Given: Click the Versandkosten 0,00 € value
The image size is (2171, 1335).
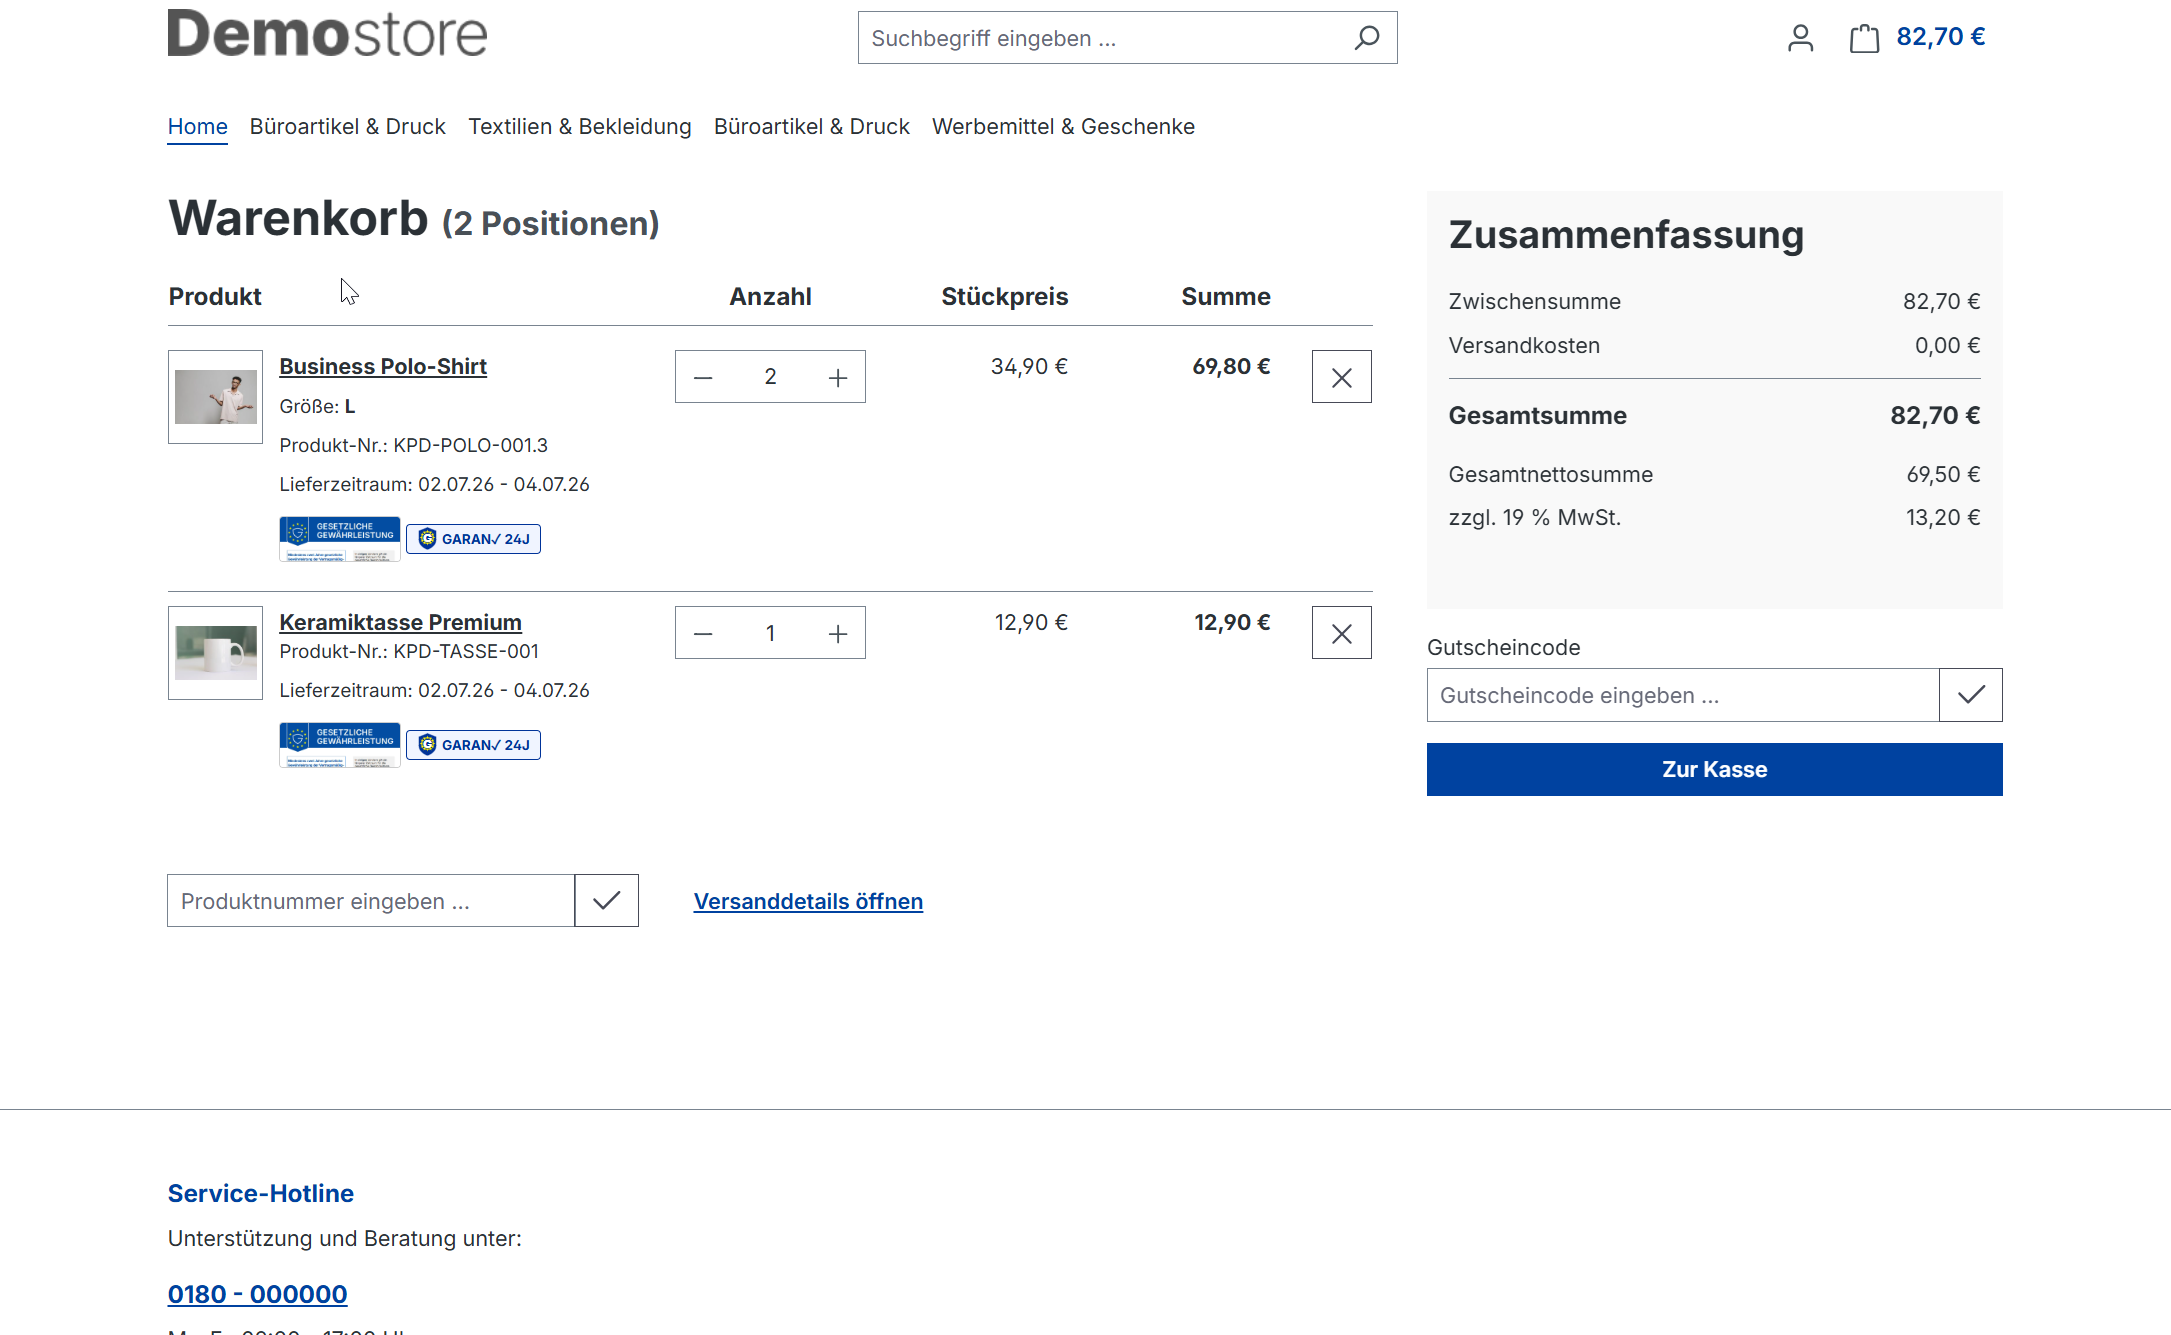Looking at the screenshot, I should (x=1947, y=346).
